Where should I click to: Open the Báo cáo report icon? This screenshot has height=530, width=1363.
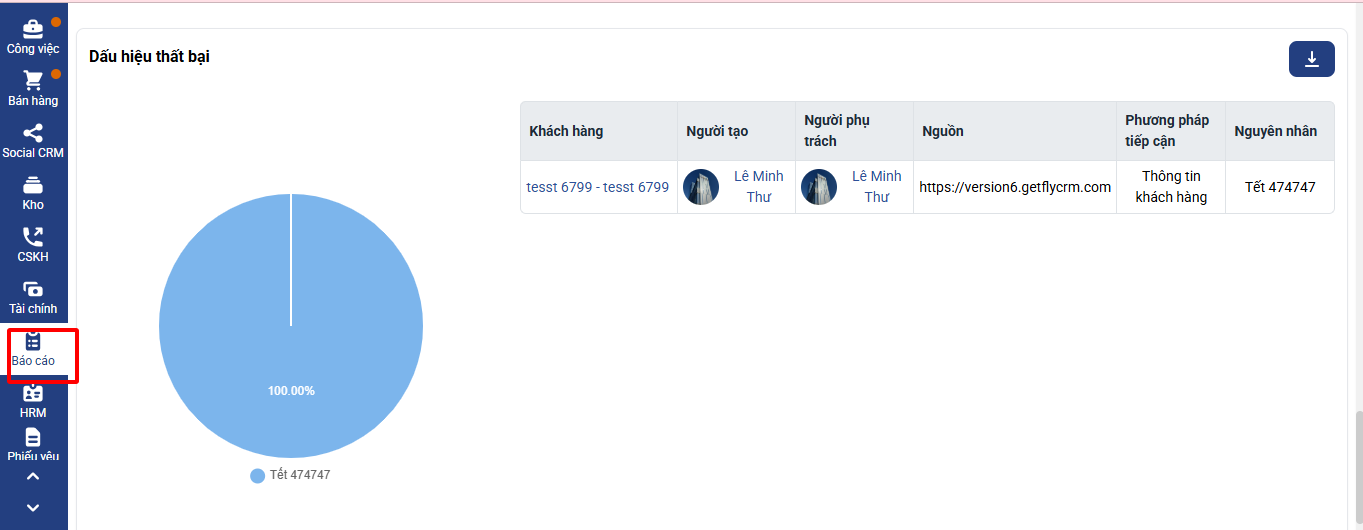click(x=33, y=342)
